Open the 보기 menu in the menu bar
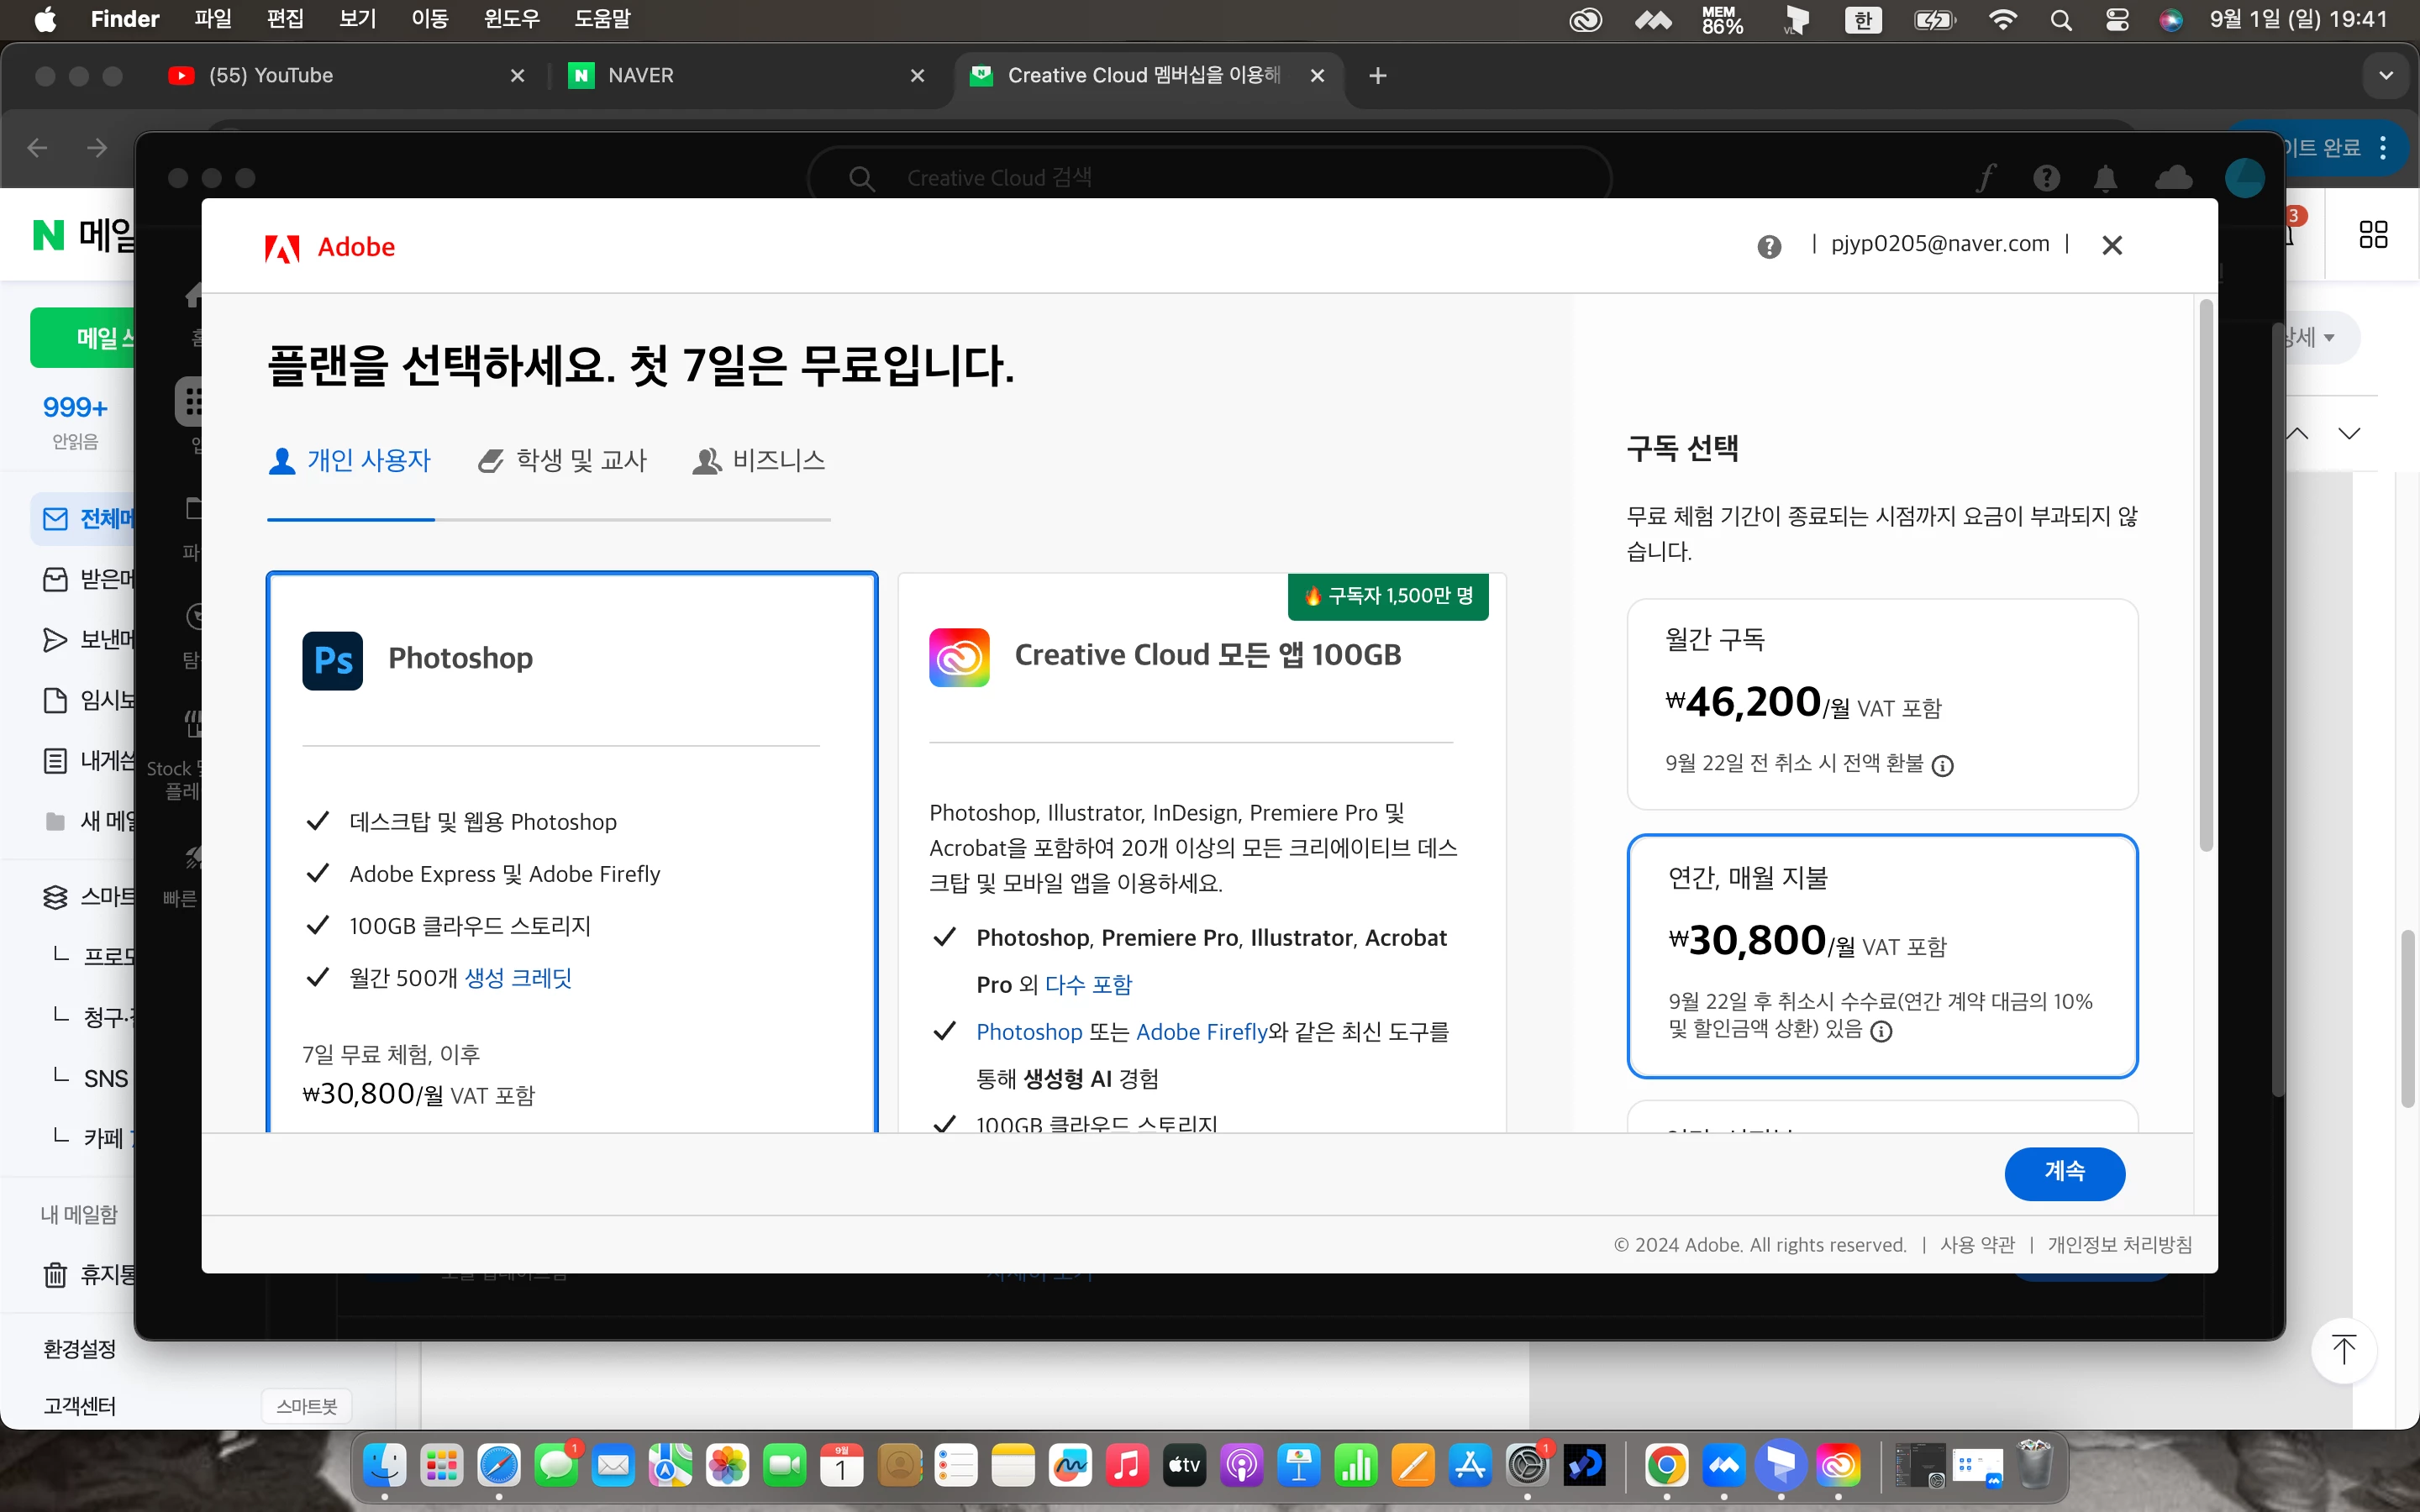The image size is (2420, 1512). [x=357, y=19]
